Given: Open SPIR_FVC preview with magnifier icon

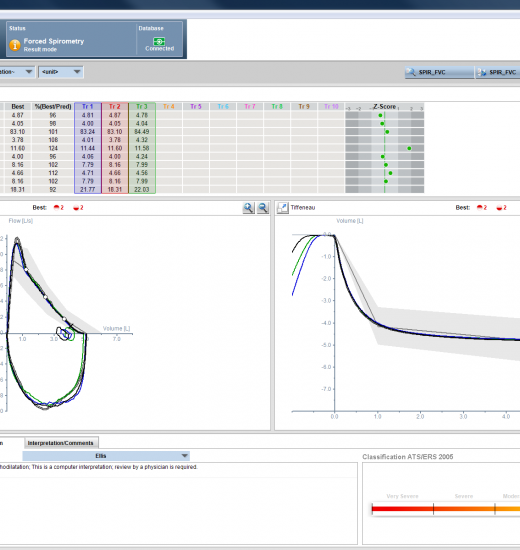Looking at the screenshot, I should click(x=439, y=72).
